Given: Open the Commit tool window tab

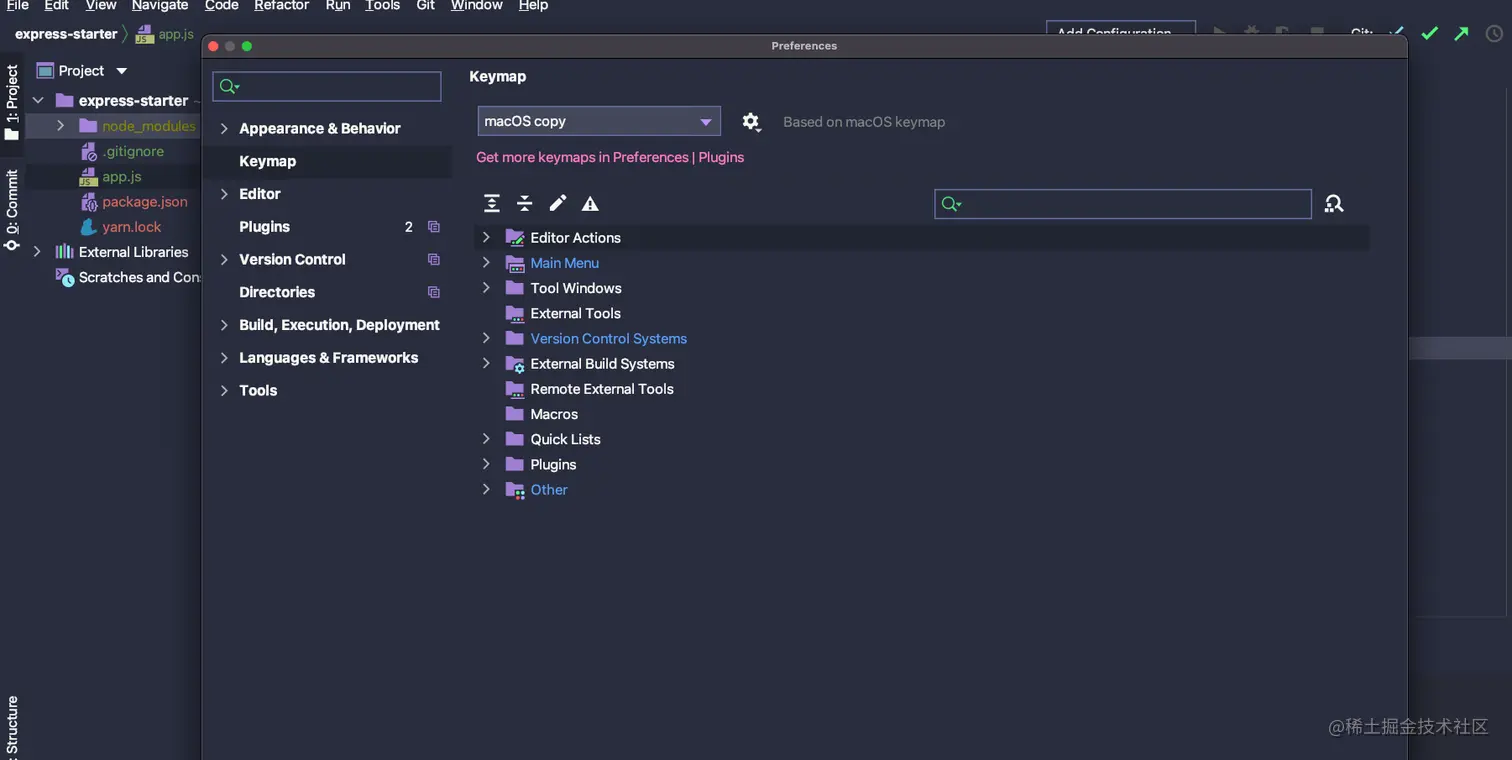Looking at the screenshot, I should pyautogui.click(x=12, y=210).
